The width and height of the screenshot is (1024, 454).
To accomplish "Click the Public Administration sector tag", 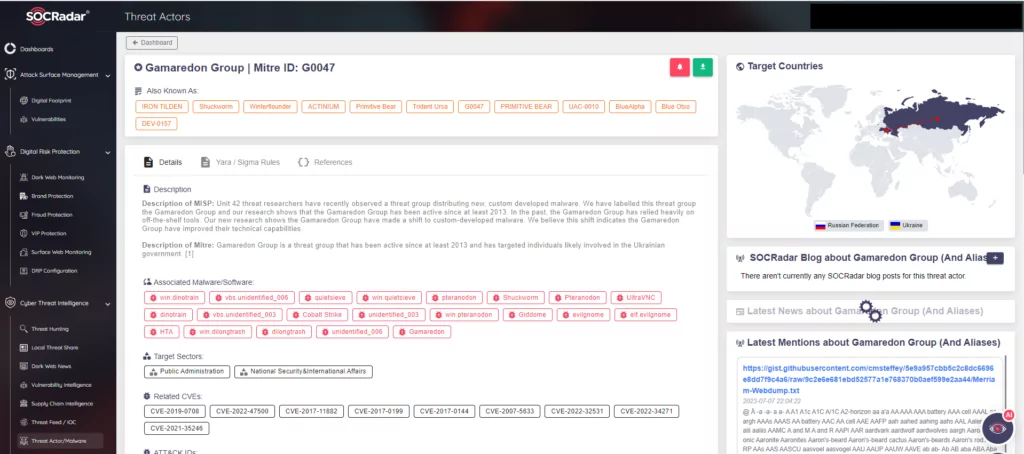I will coord(187,372).
